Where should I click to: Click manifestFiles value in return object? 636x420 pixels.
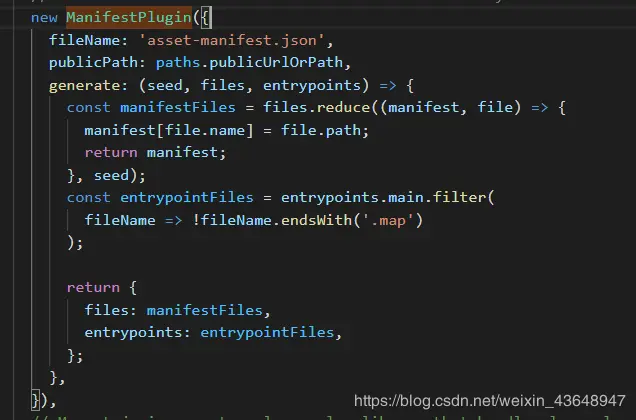(204, 310)
